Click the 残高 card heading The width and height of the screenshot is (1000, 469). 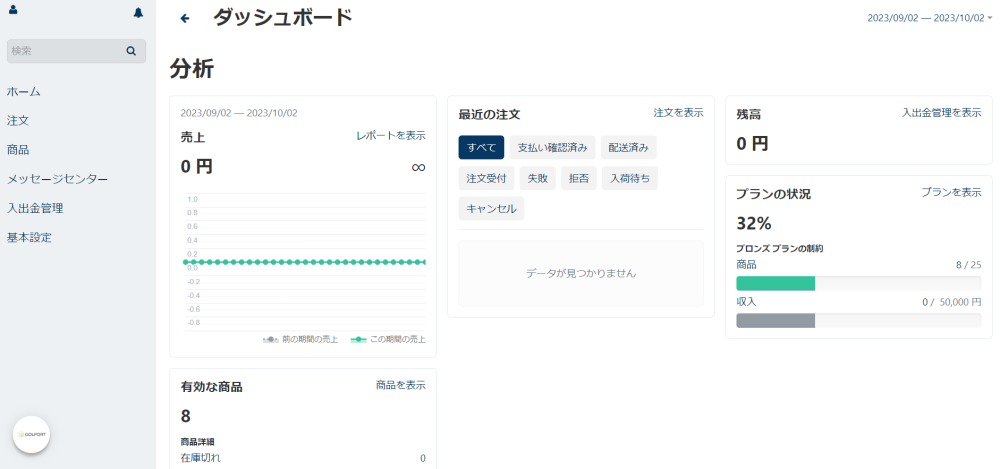(x=749, y=114)
